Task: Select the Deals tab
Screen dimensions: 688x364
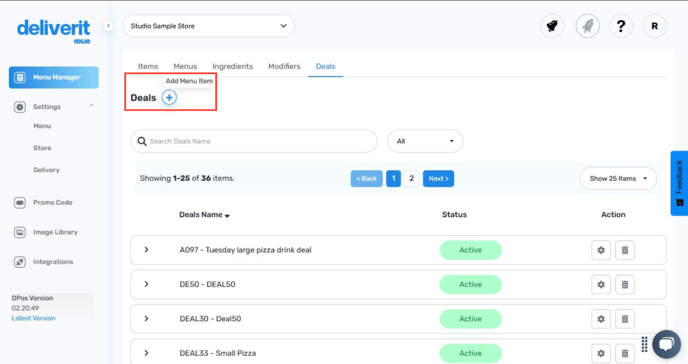Action: coord(326,66)
